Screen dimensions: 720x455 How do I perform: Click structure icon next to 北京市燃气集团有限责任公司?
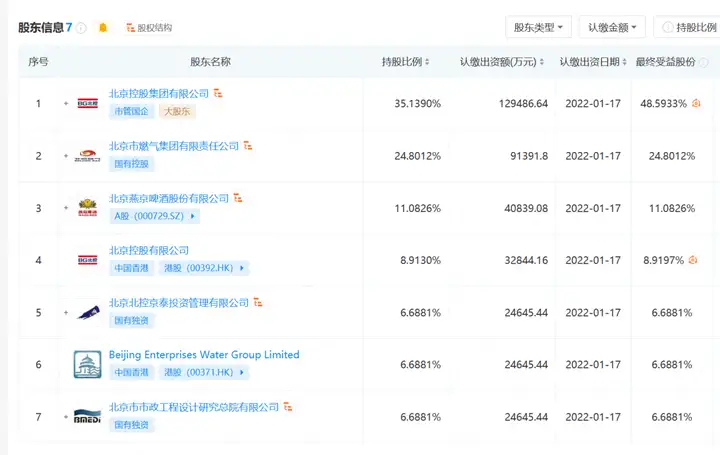click(248, 146)
